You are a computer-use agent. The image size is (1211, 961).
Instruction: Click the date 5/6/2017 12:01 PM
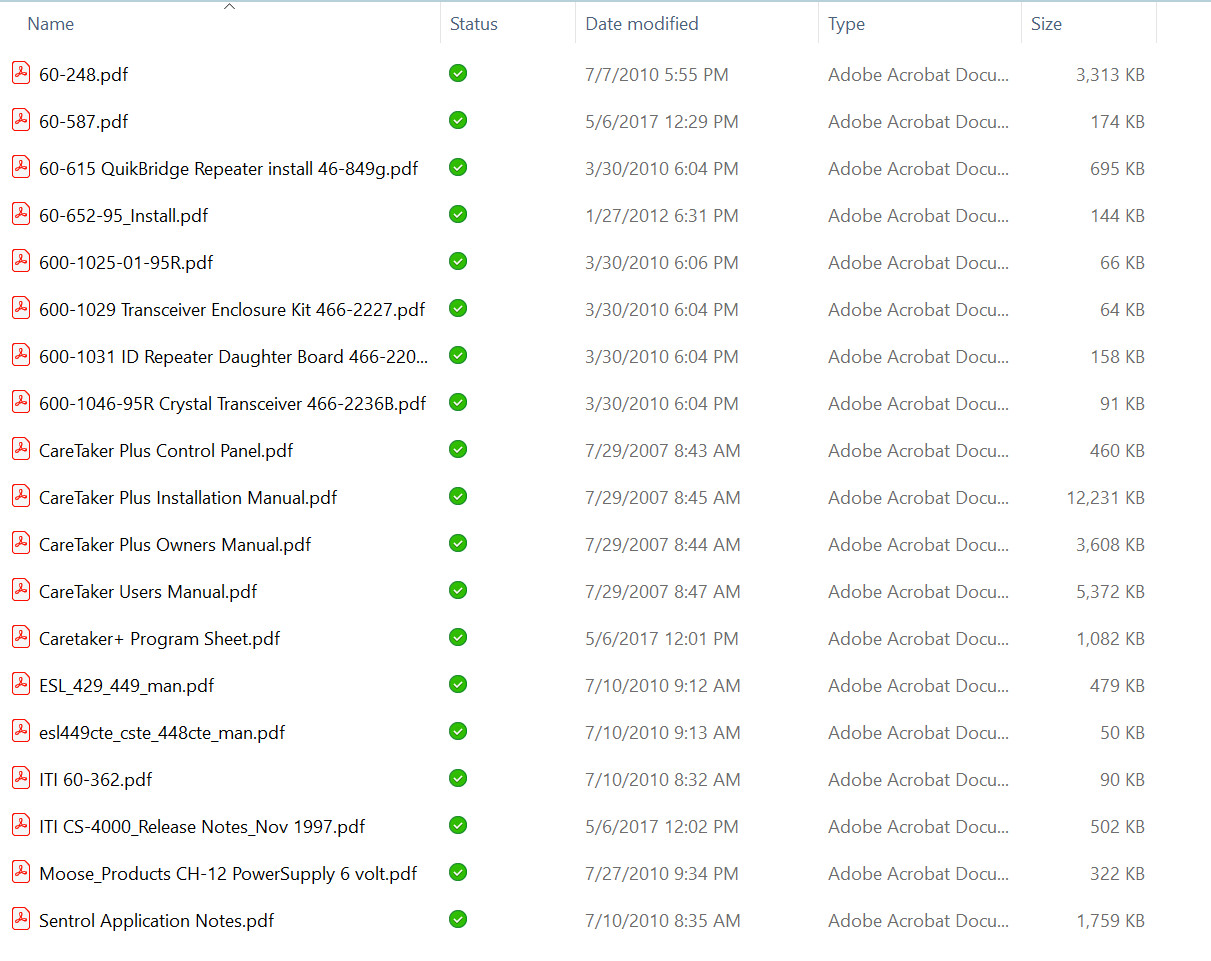click(x=662, y=639)
